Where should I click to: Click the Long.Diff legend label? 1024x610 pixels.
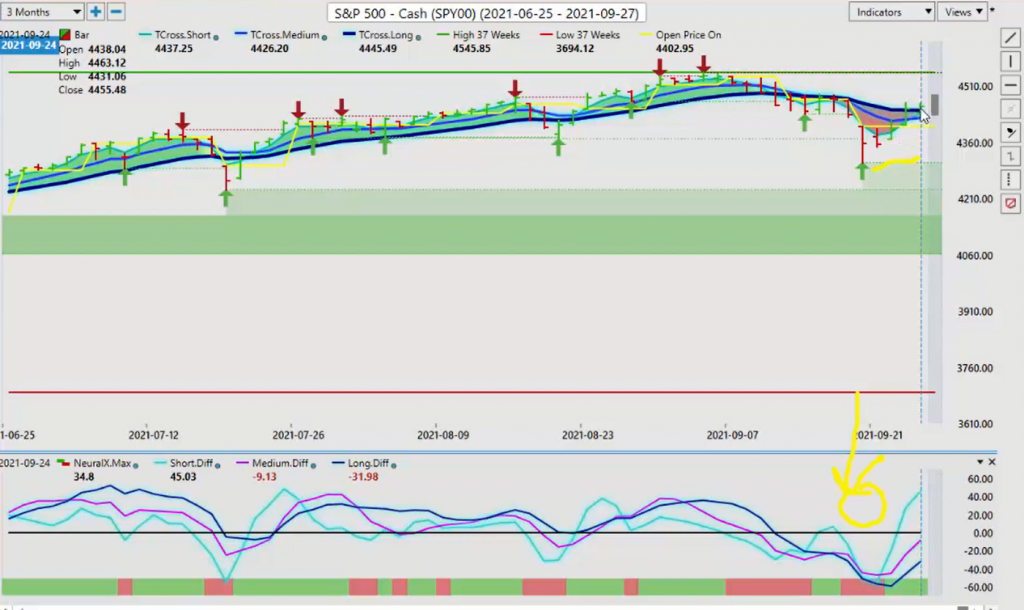tap(368, 463)
